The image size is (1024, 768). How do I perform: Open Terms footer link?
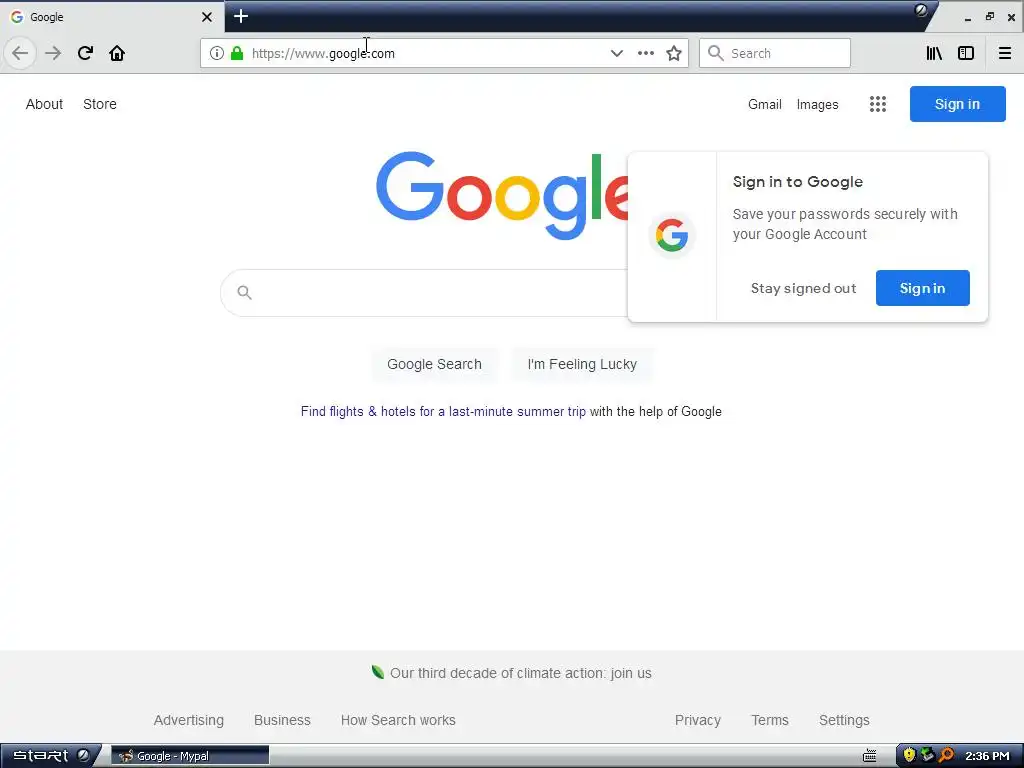coord(770,720)
